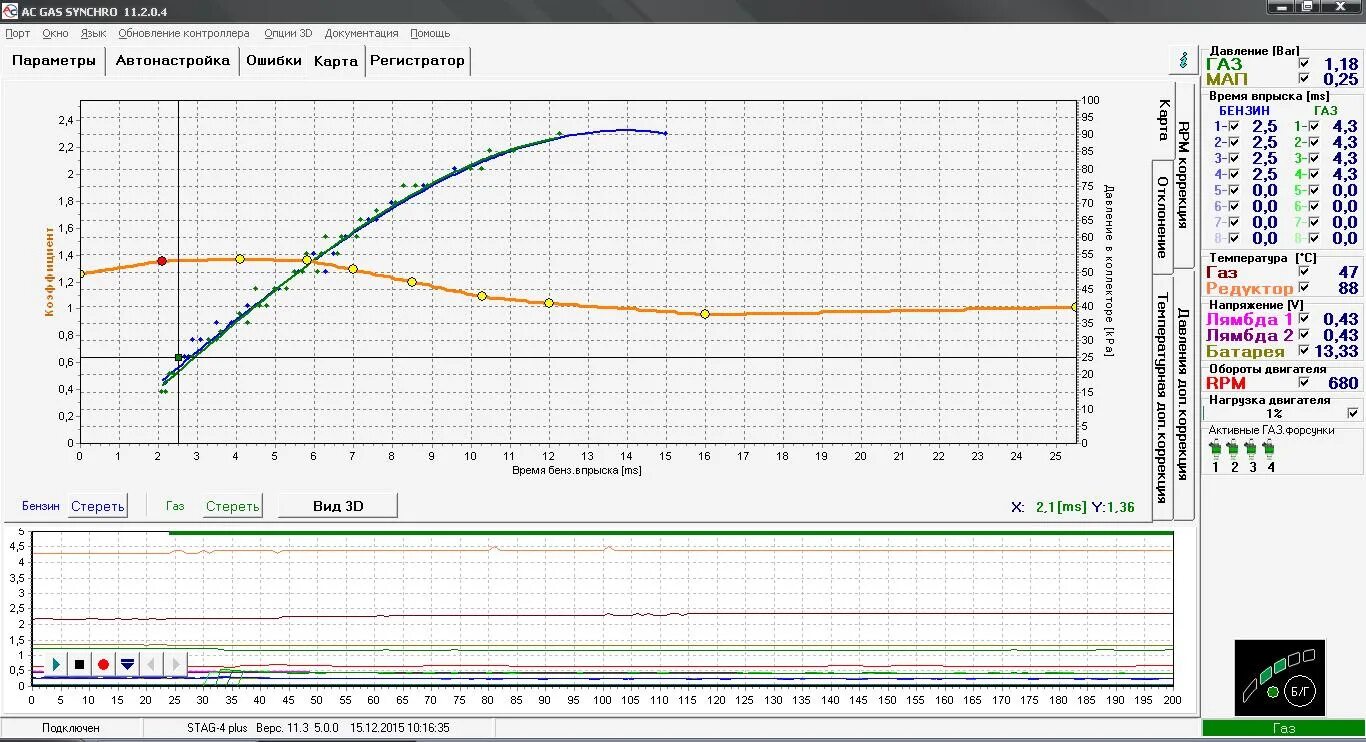The width and height of the screenshot is (1366, 742).
Task: Toggle gas injector 4 checkbox
Action: tap(1313, 174)
